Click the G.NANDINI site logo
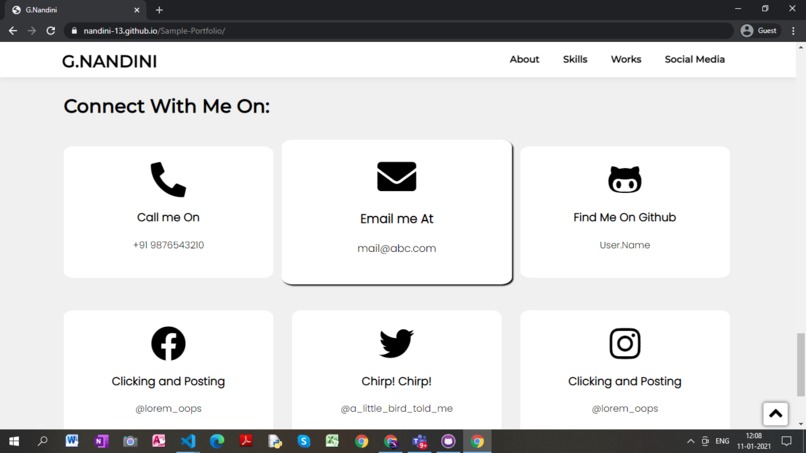The height and width of the screenshot is (453, 806). click(109, 61)
